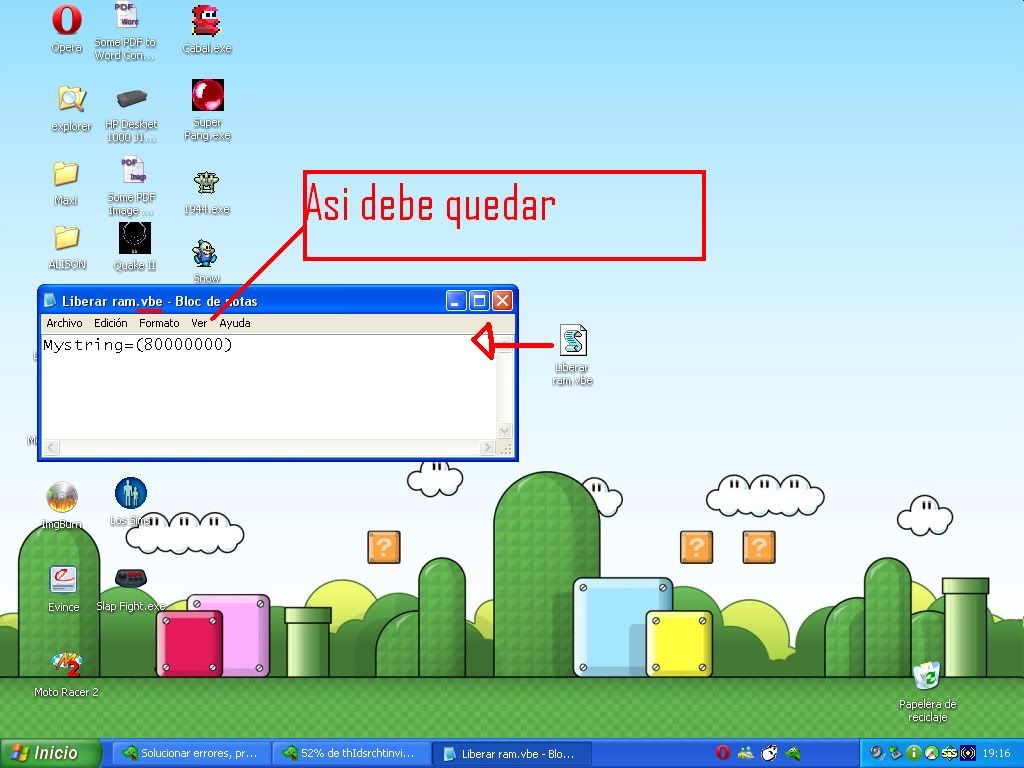The width and height of the screenshot is (1024, 768).
Task: Close the Liberar ram.vbe Notepad window
Action: coord(502,300)
